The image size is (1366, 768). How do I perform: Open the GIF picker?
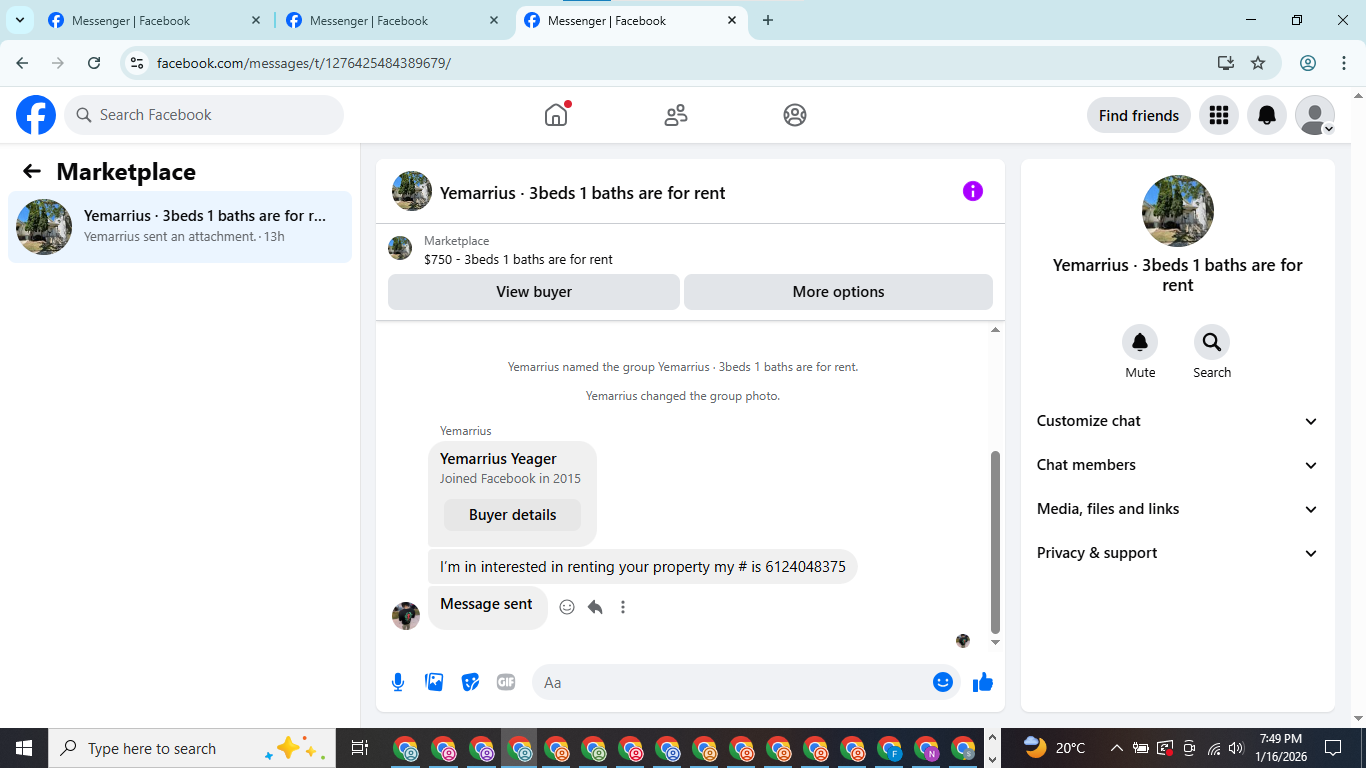[x=506, y=682]
